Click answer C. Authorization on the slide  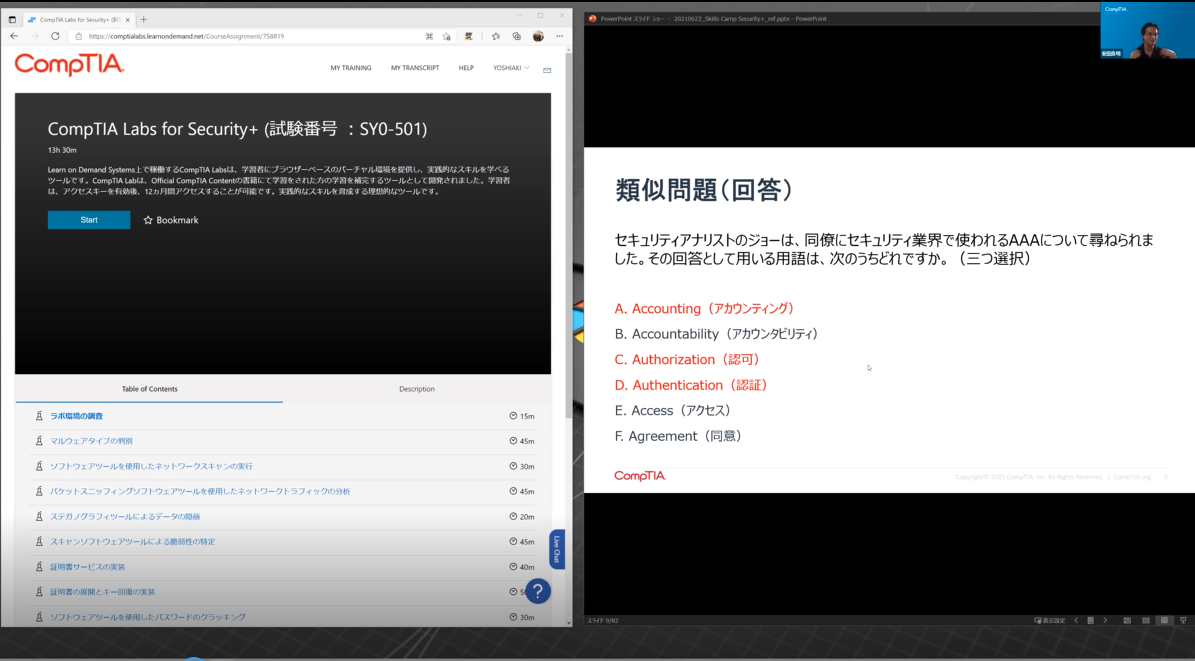click(x=687, y=359)
